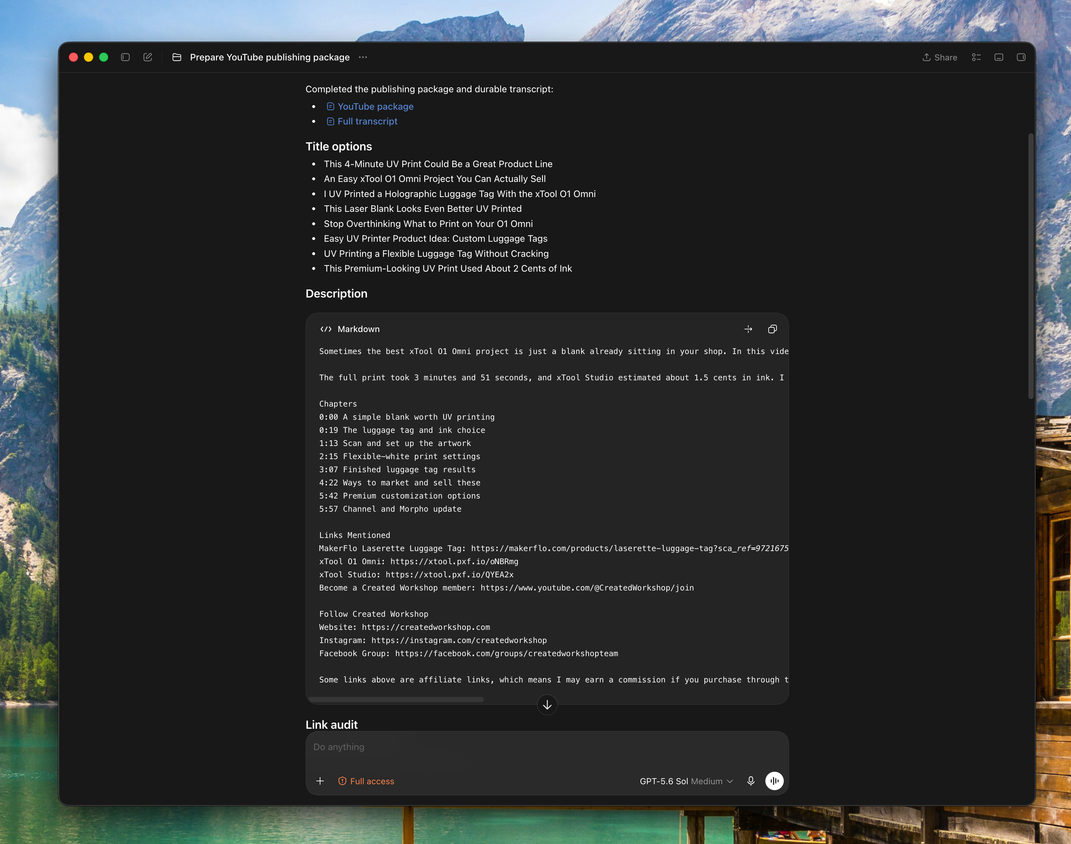Click the chat's vertical scrollbar thumb
The width and height of the screenshot is (1071, 844).
tap(1031, 266)
